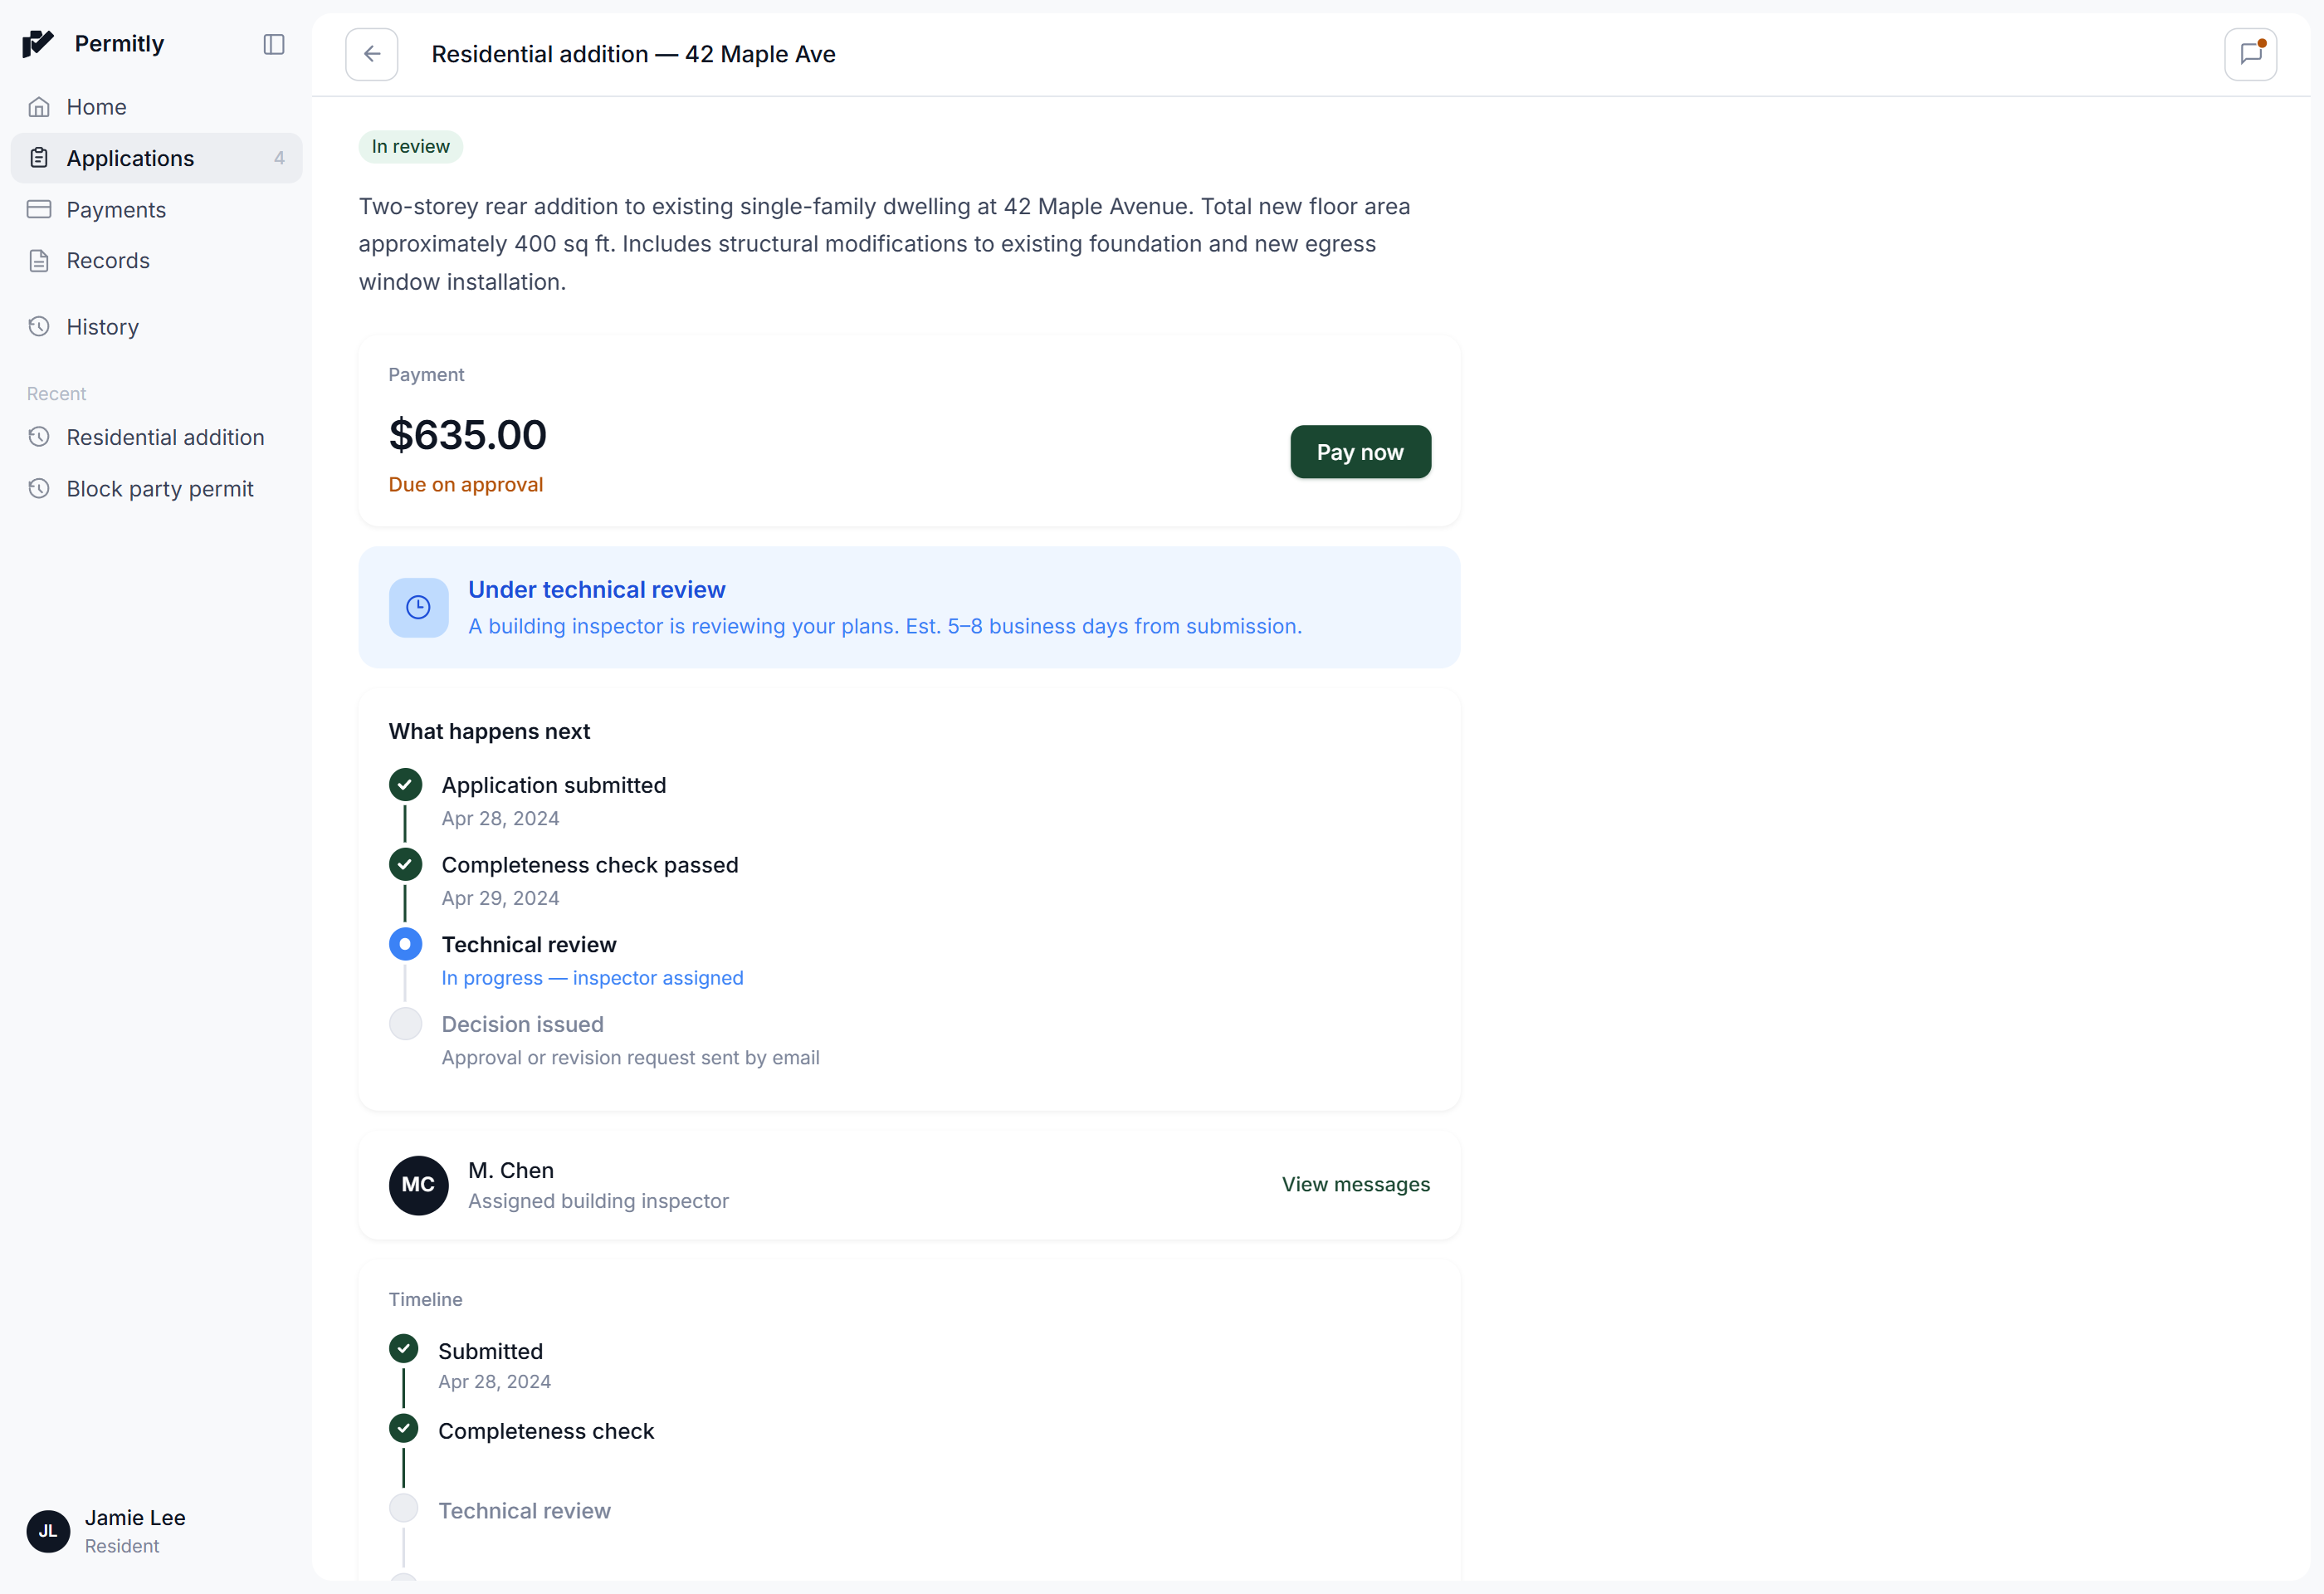Click the Payments card icon
The image size is (2324, 1594).
39,210
